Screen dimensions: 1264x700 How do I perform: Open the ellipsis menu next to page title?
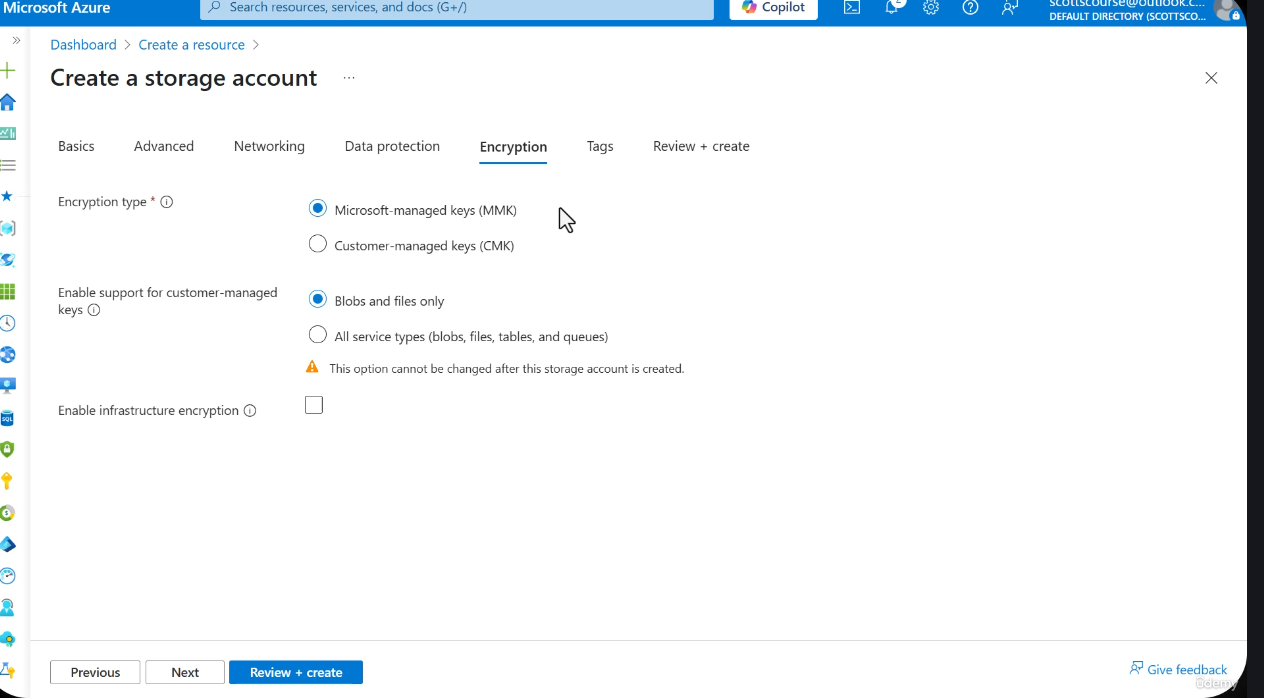[348, 77]
